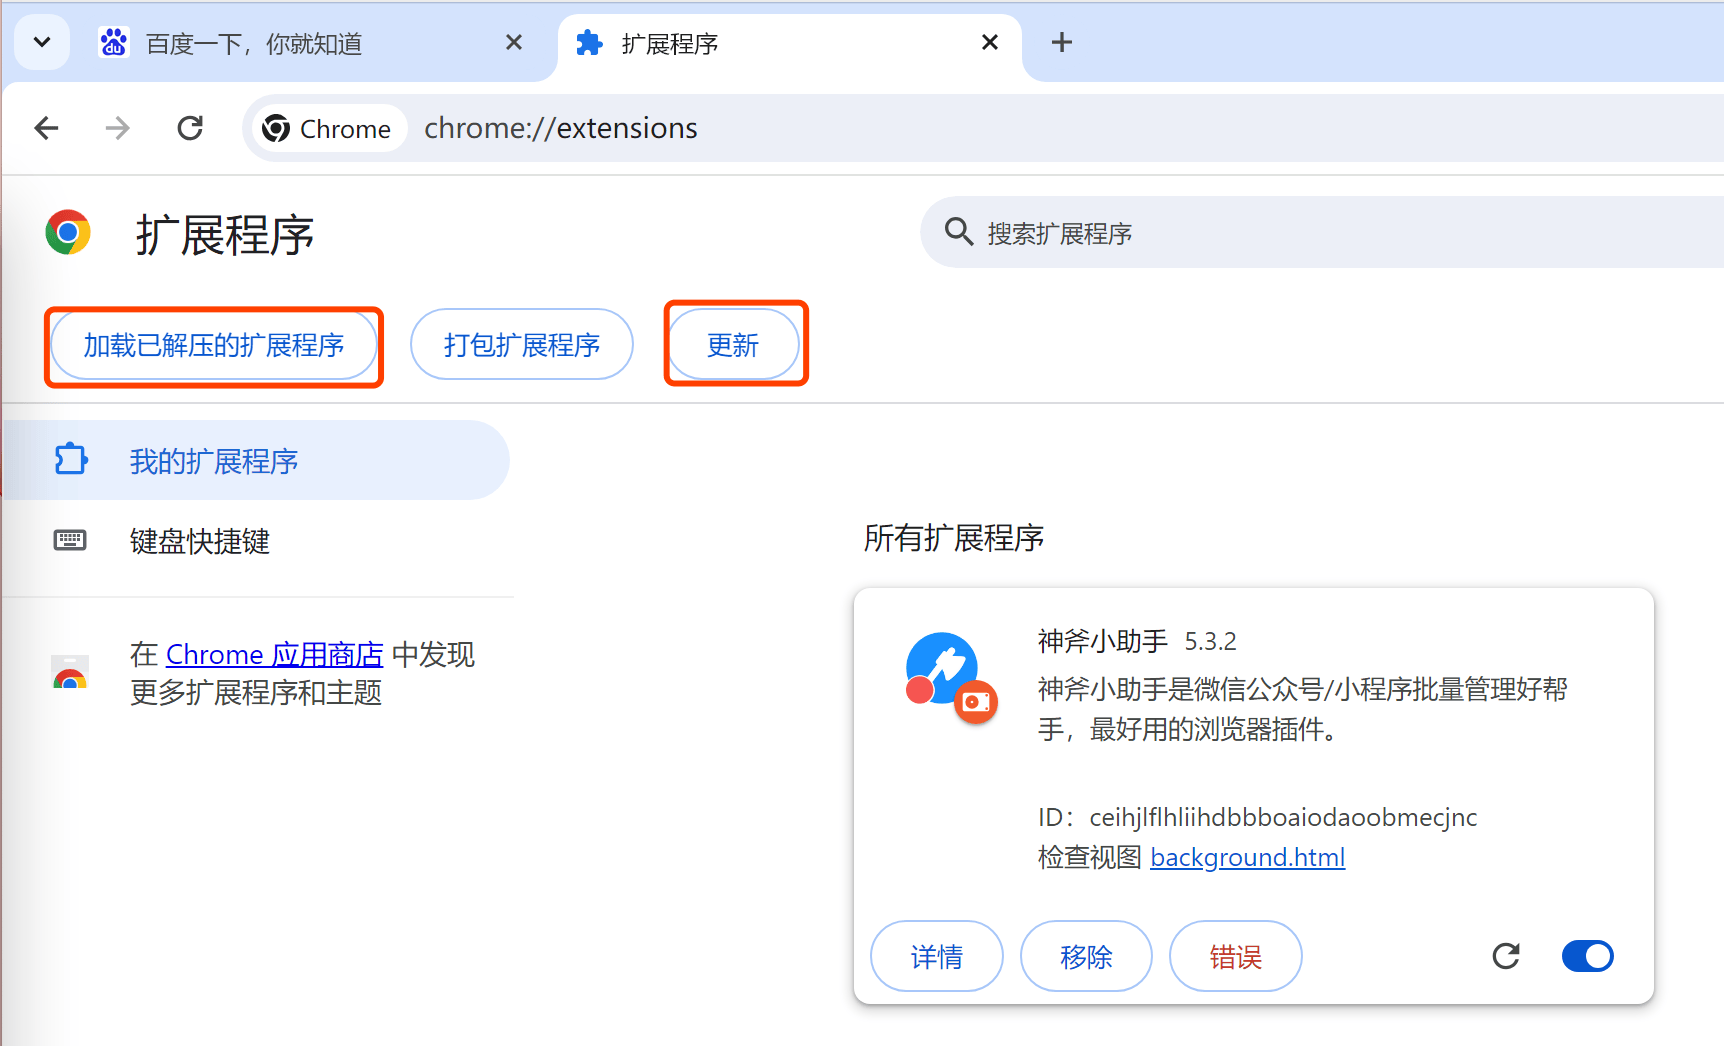1724x1046 pixels.
Task: Open the background.html inspect link
Action: pos(1247,857)
